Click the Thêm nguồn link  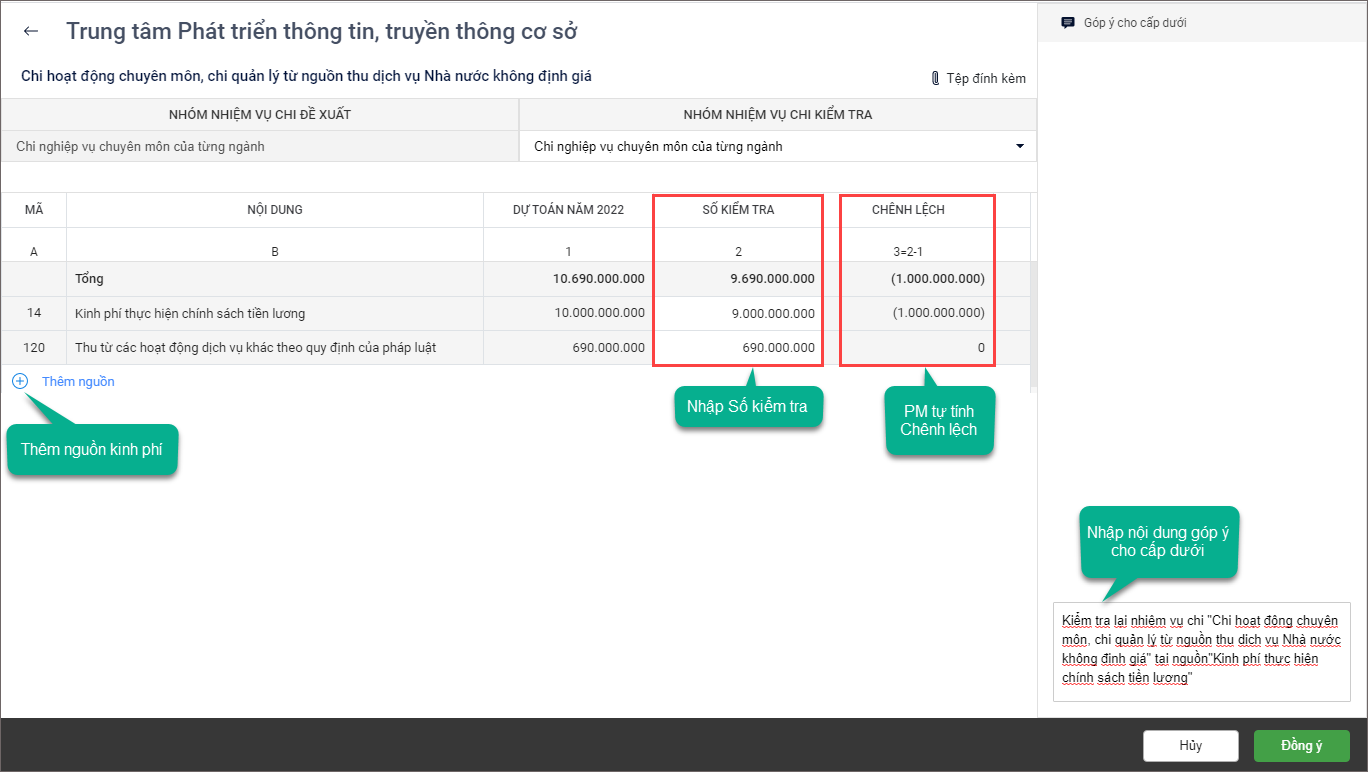click(78, 381)
